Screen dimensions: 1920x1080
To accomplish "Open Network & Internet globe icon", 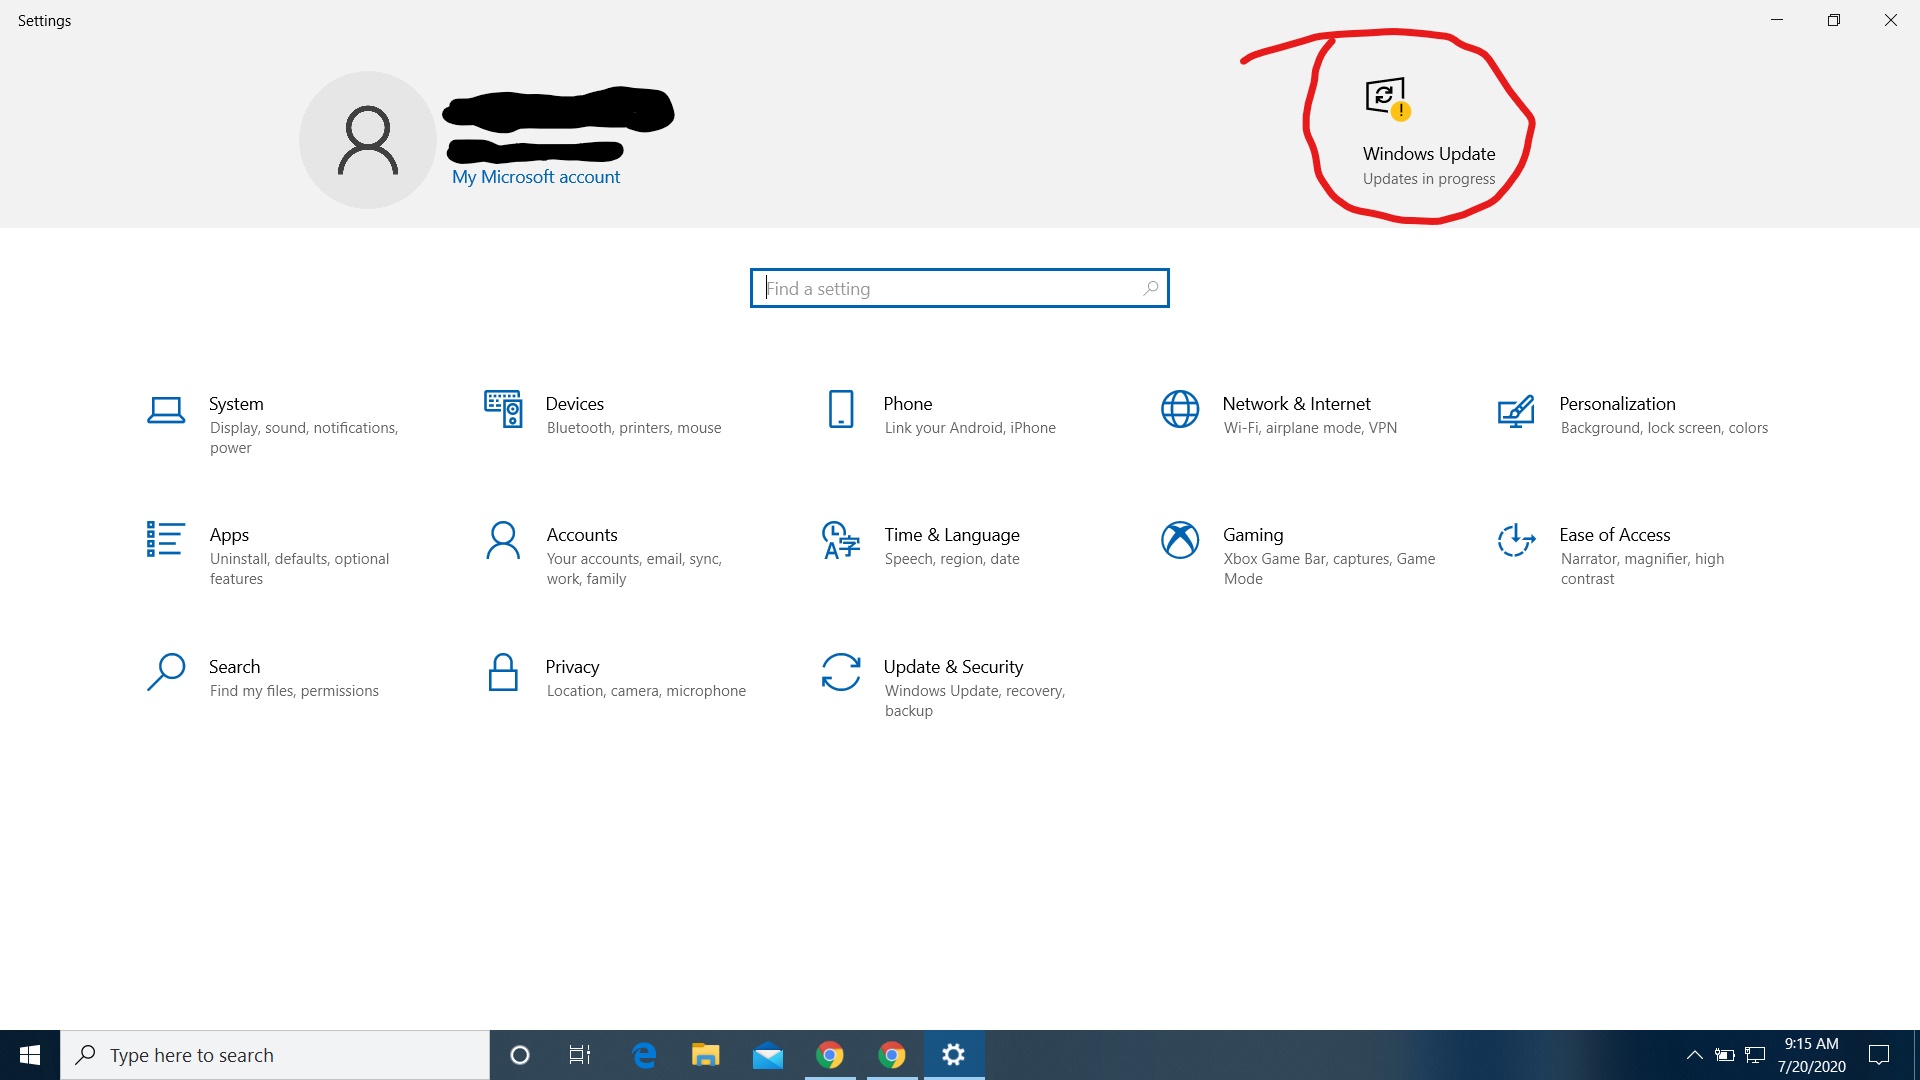I will click(1180, 409).
